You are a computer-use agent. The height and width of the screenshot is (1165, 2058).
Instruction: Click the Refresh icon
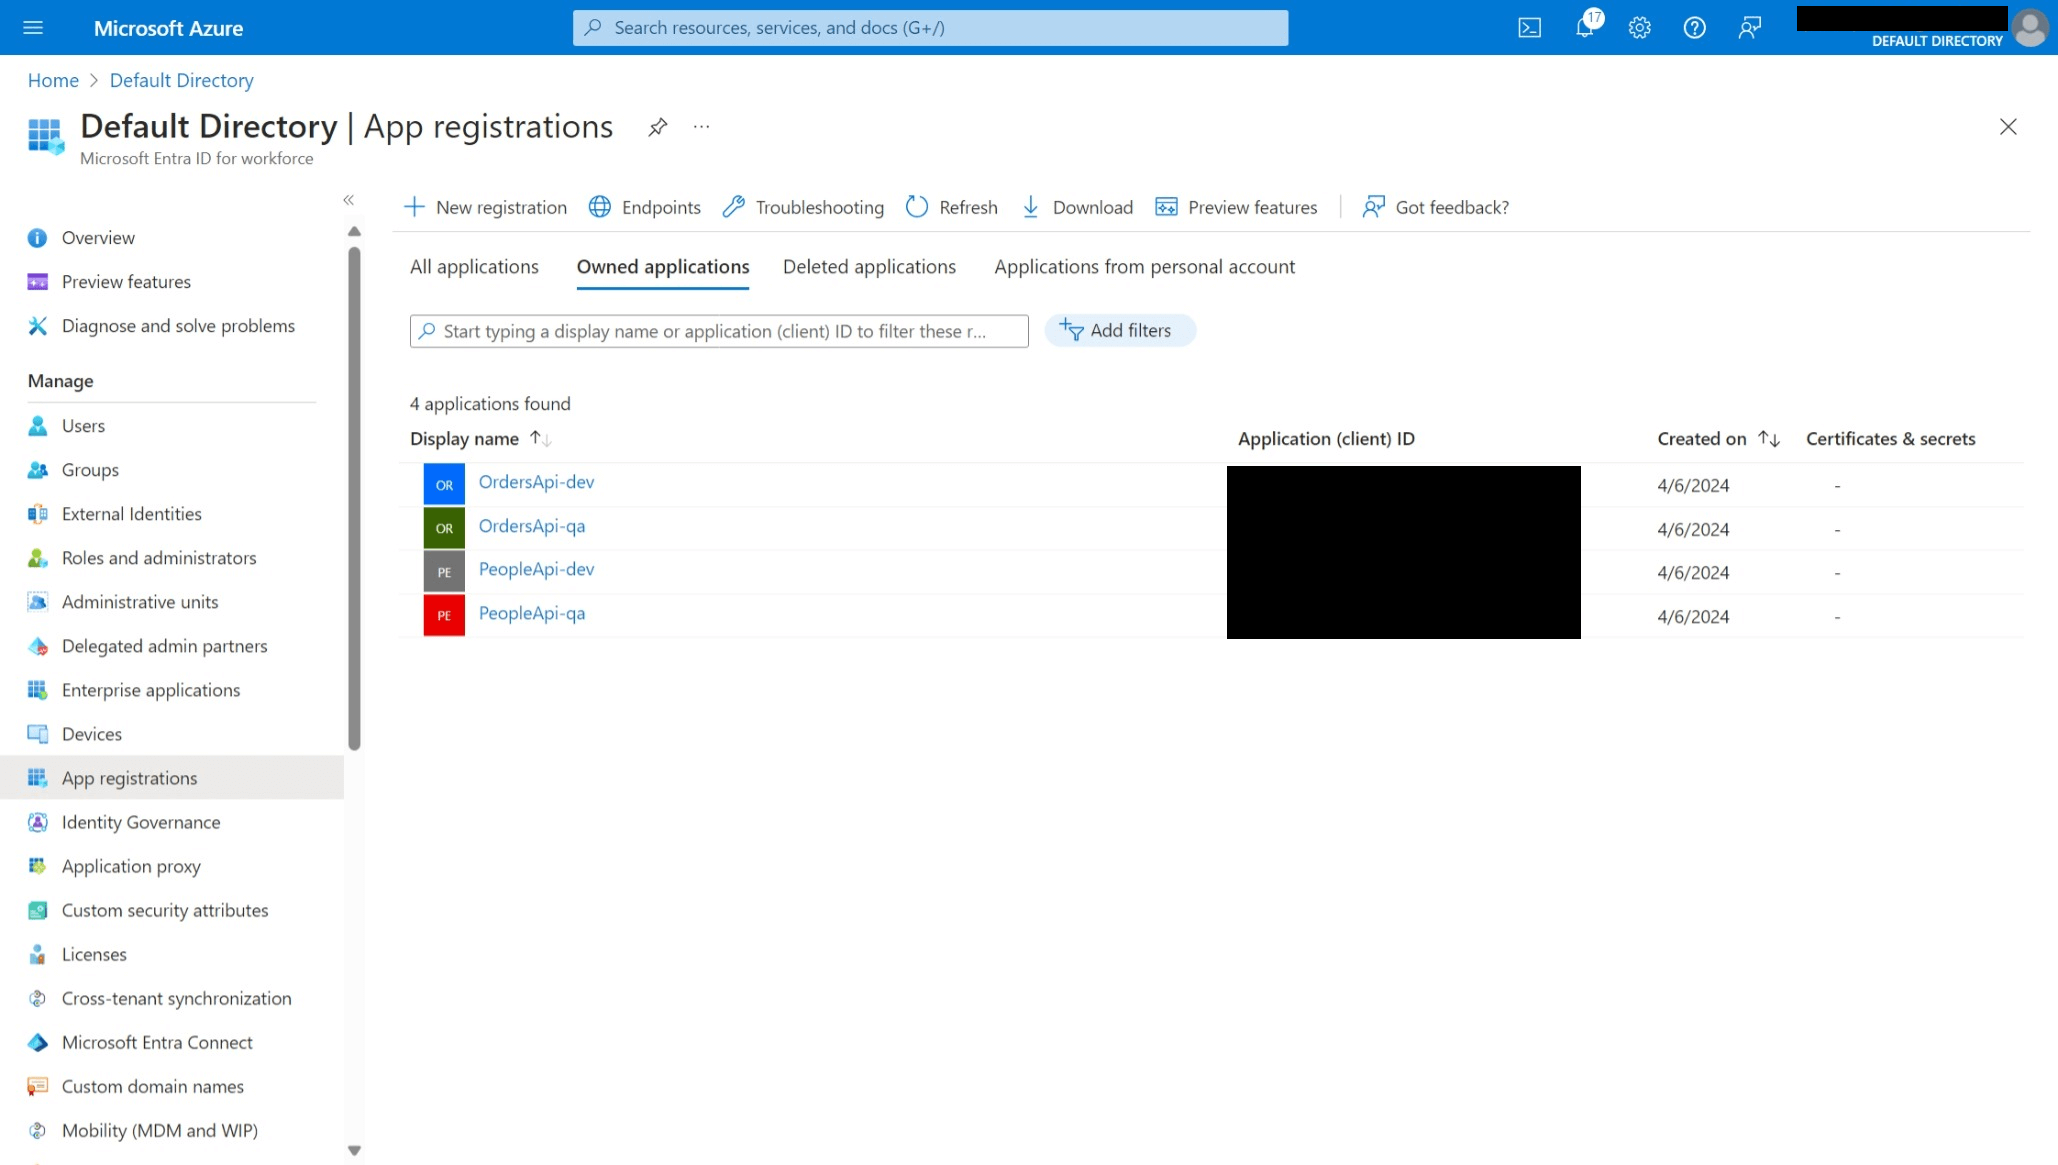[916, 206]
